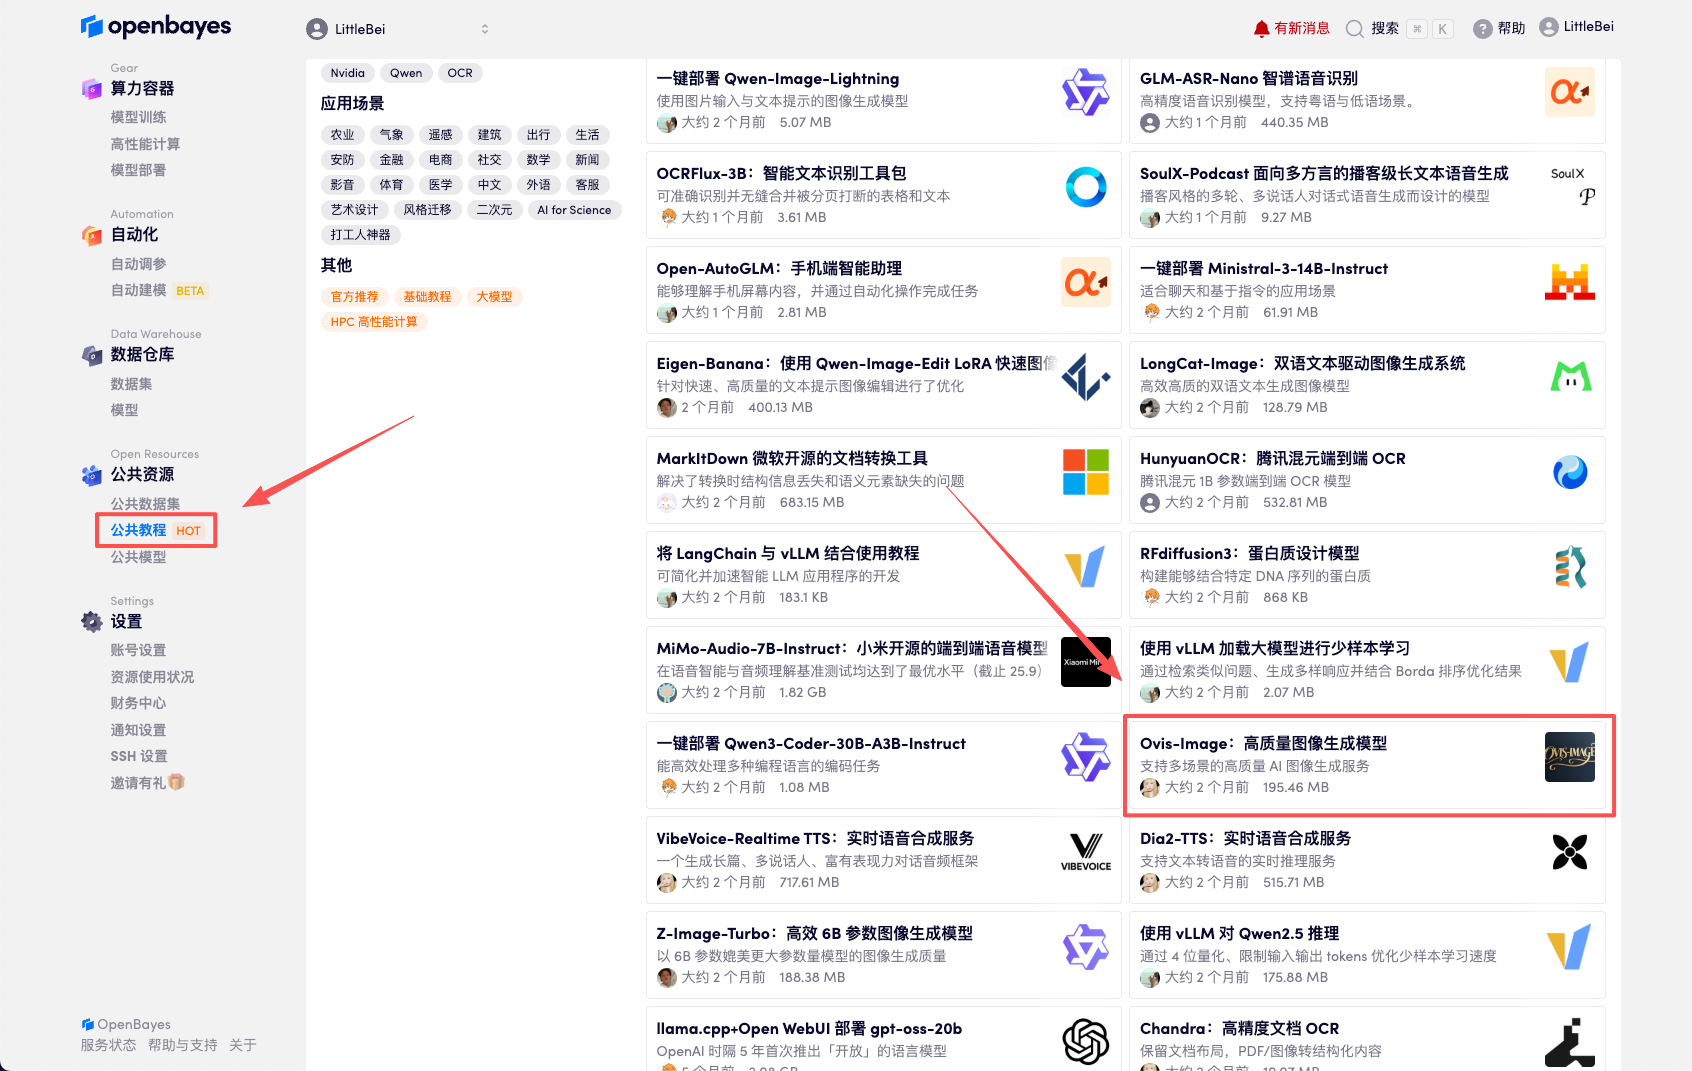Click the Ministral-3-14B Mistral logo
This screenshot has width=1692, height=1071.
[1570, 282]
